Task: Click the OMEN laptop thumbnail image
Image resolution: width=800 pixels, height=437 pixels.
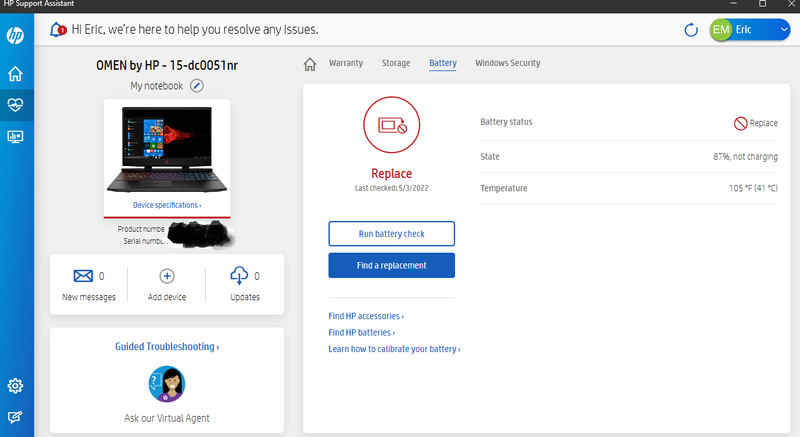Action: (167, 150)
